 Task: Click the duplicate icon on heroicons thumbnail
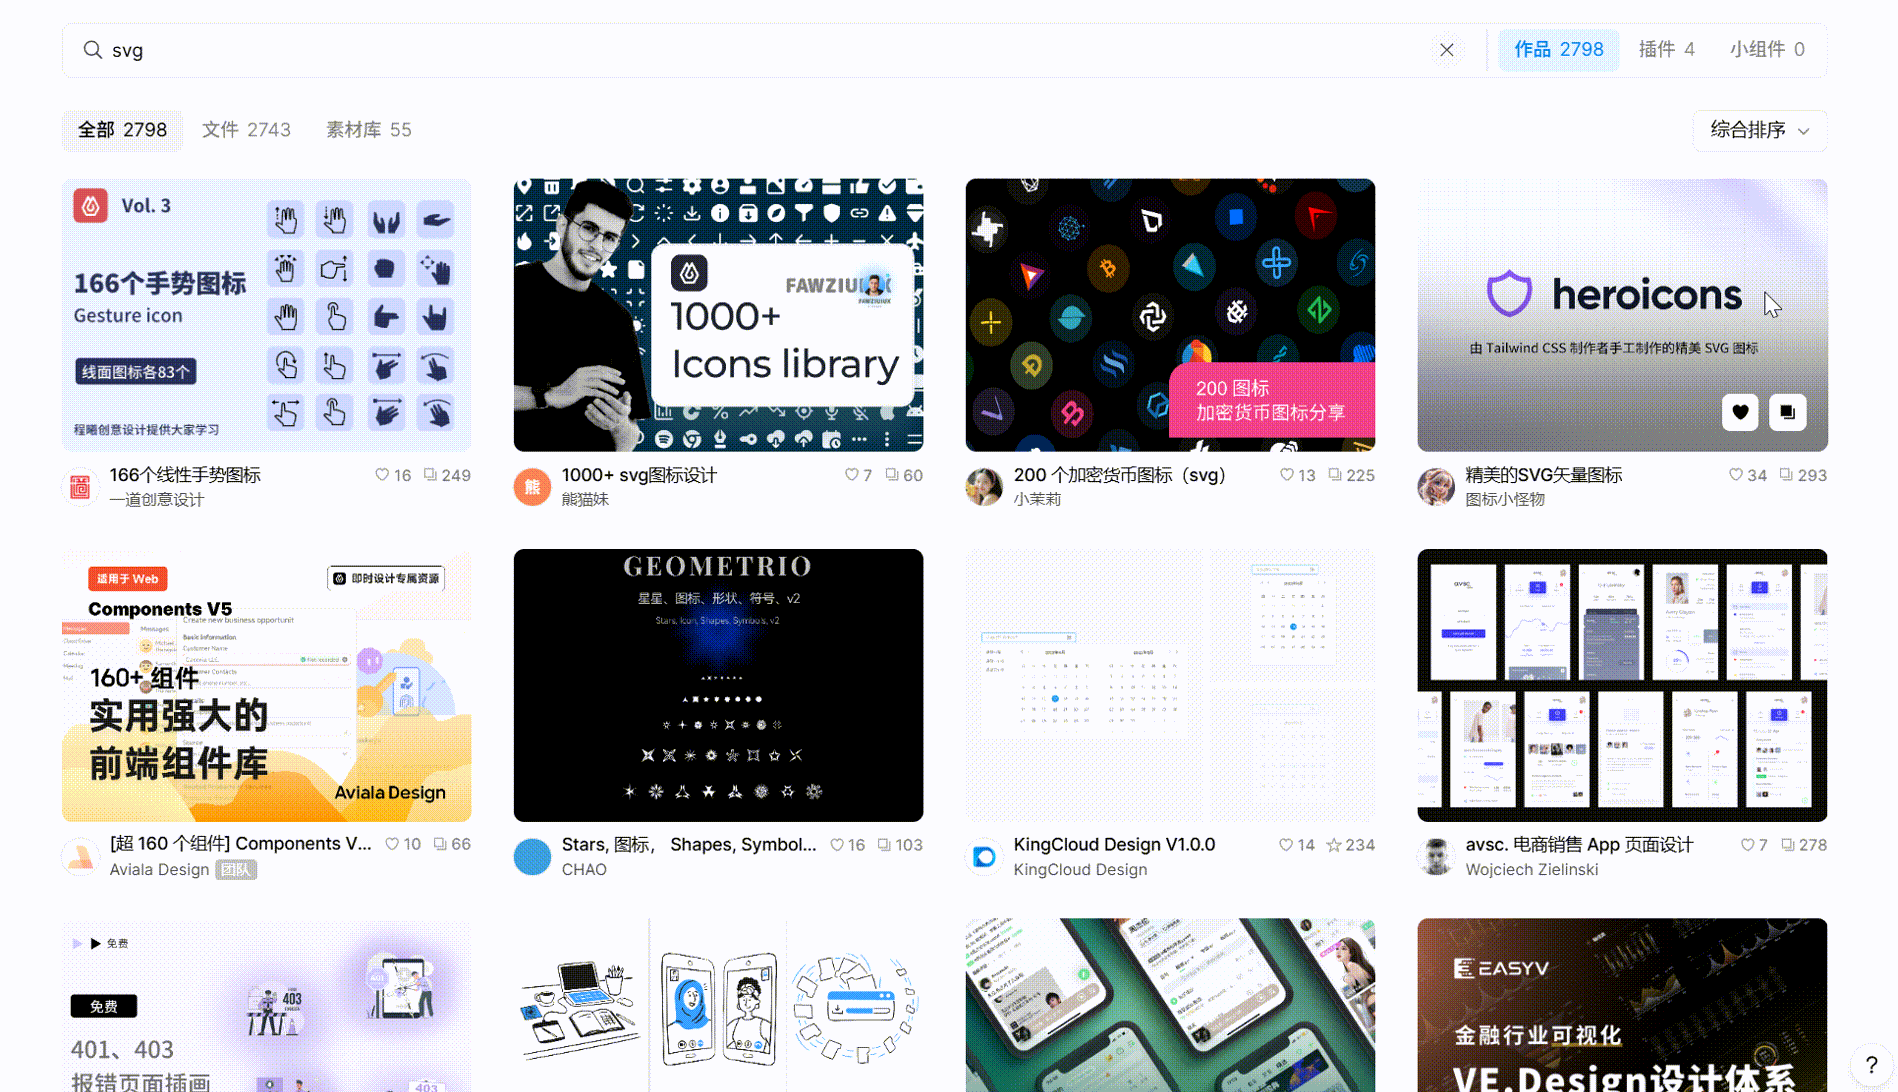click(x=1788, y=412)
